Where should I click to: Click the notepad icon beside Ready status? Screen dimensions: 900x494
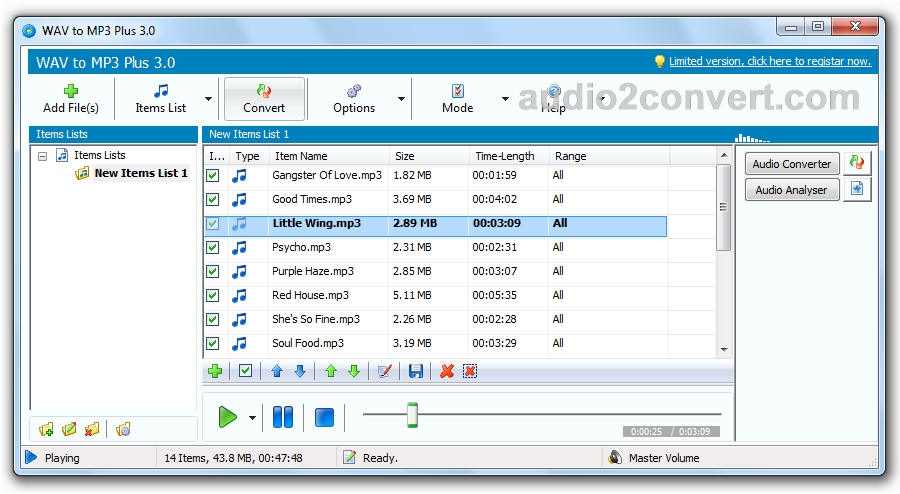pyautogui.click(x=349, y=457)
